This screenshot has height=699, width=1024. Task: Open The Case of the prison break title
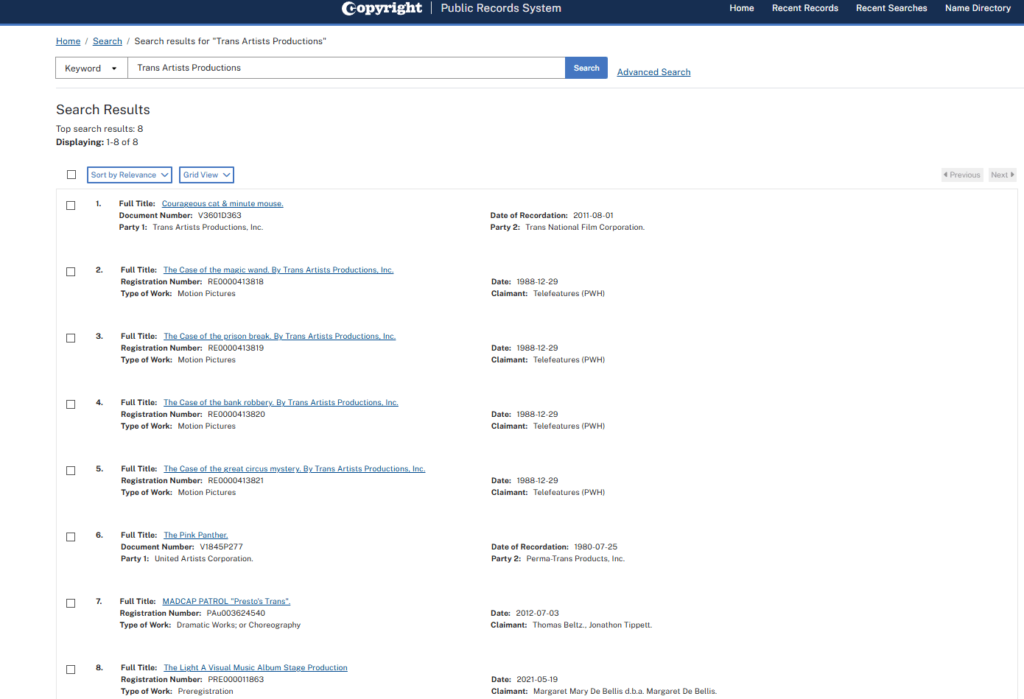pyautogui.click(x=280, y=336)
